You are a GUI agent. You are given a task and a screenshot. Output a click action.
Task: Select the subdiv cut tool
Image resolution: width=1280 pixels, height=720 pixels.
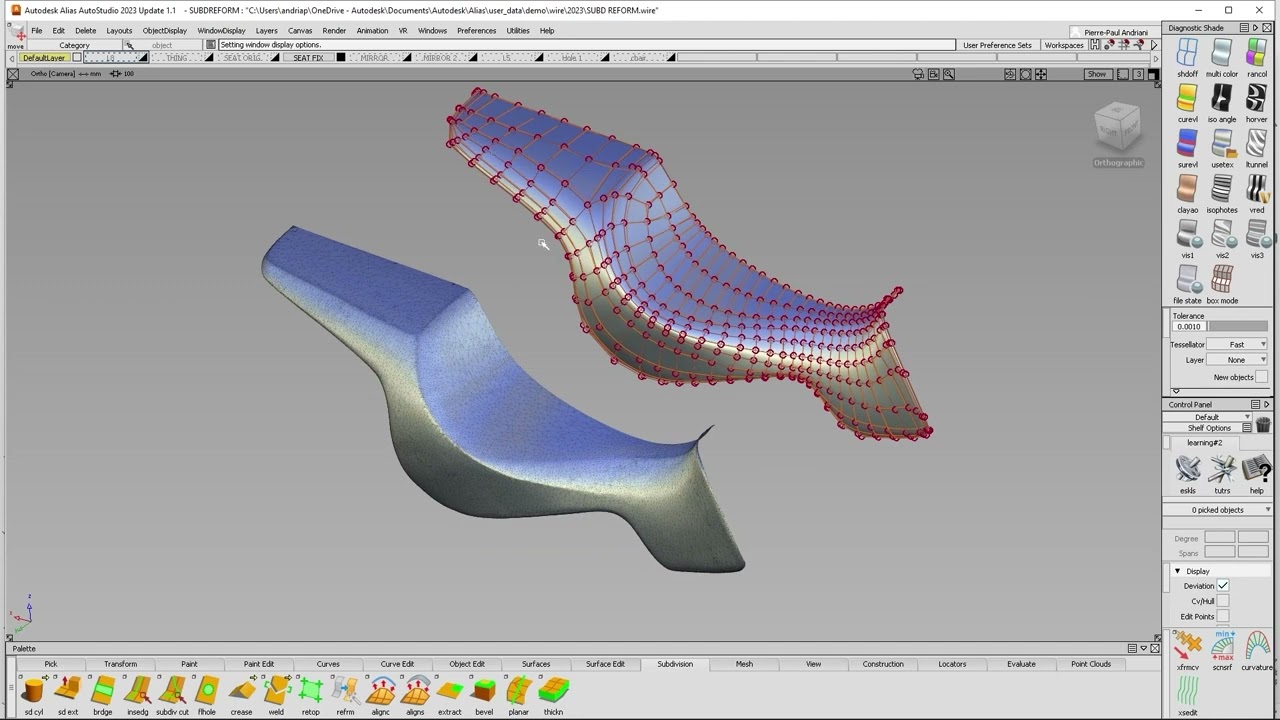click(172, 690)
